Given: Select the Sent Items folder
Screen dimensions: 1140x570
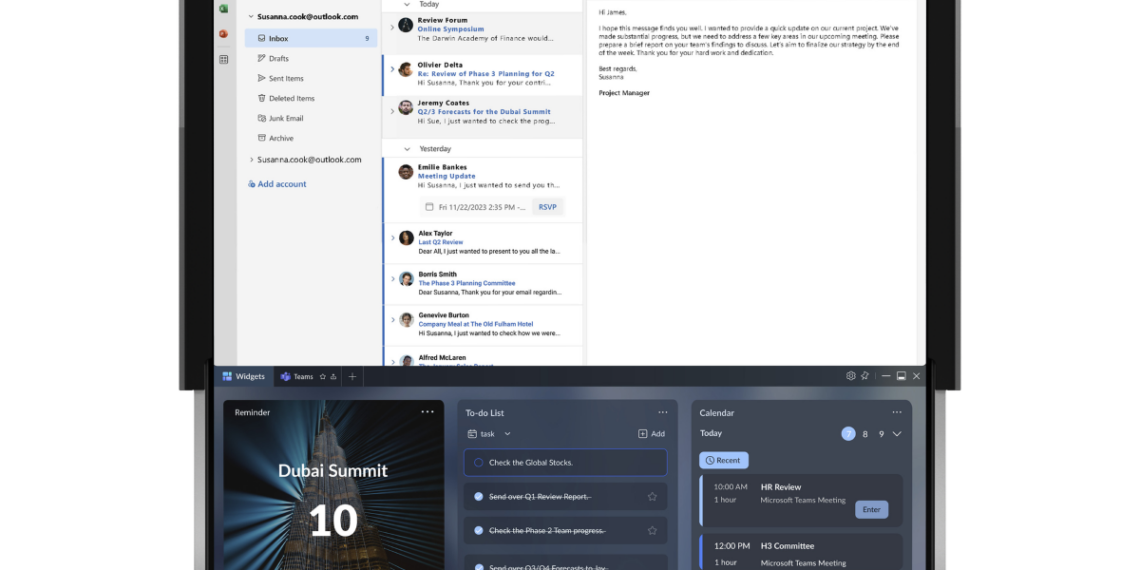Looking at the screenshot, I should pos(286,78).
